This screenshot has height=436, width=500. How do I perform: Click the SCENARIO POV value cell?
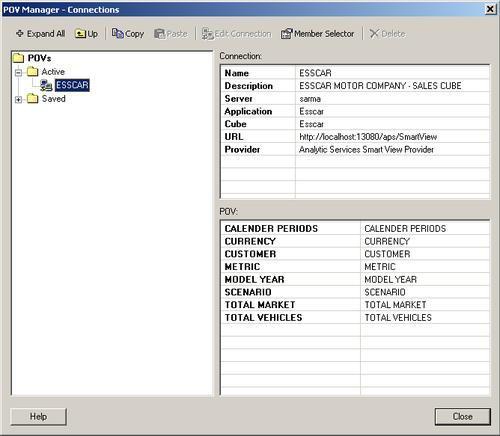coord(425,292)
